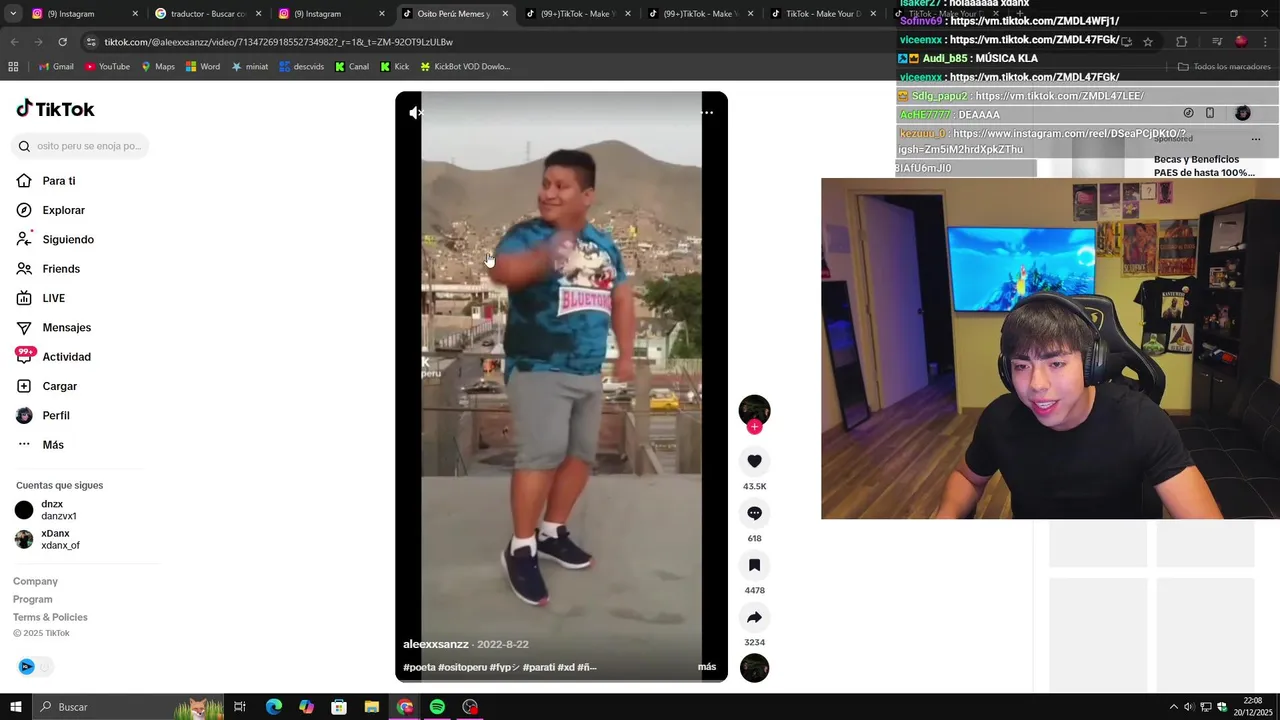Expand video caption with más

(x=707, y=667)
